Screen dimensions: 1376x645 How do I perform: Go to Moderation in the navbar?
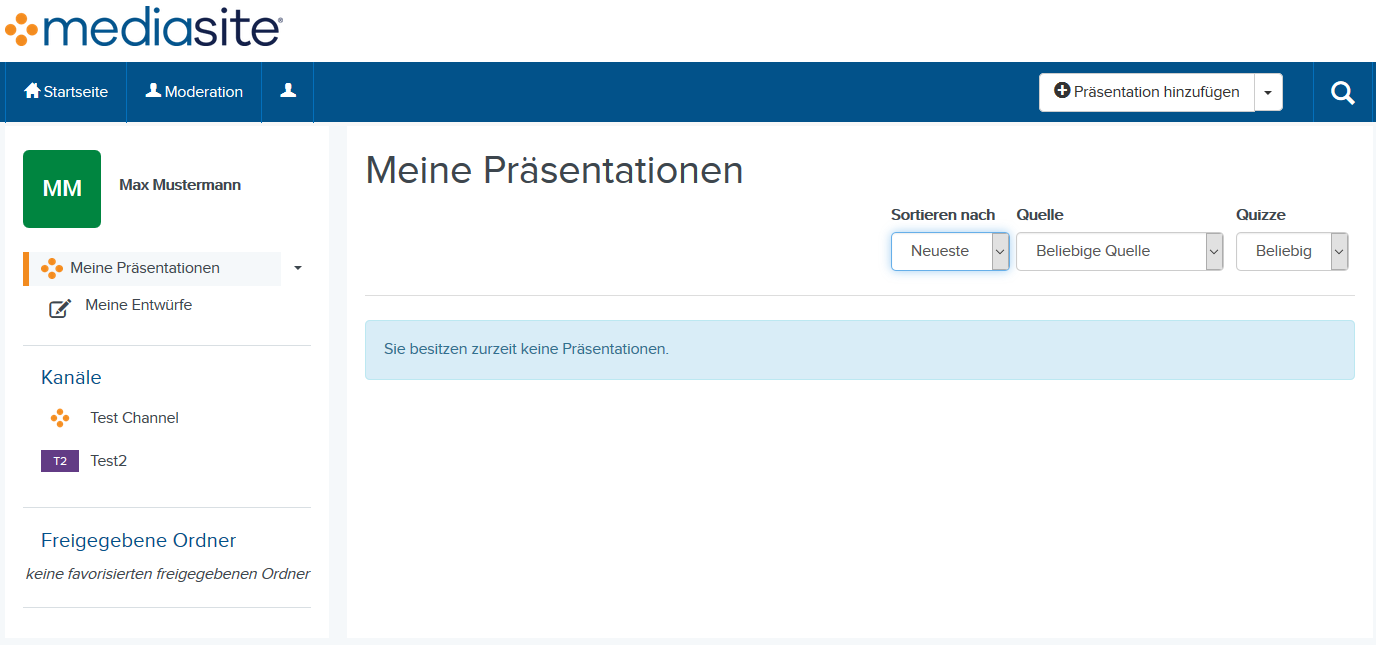click(x=194, y=92)
